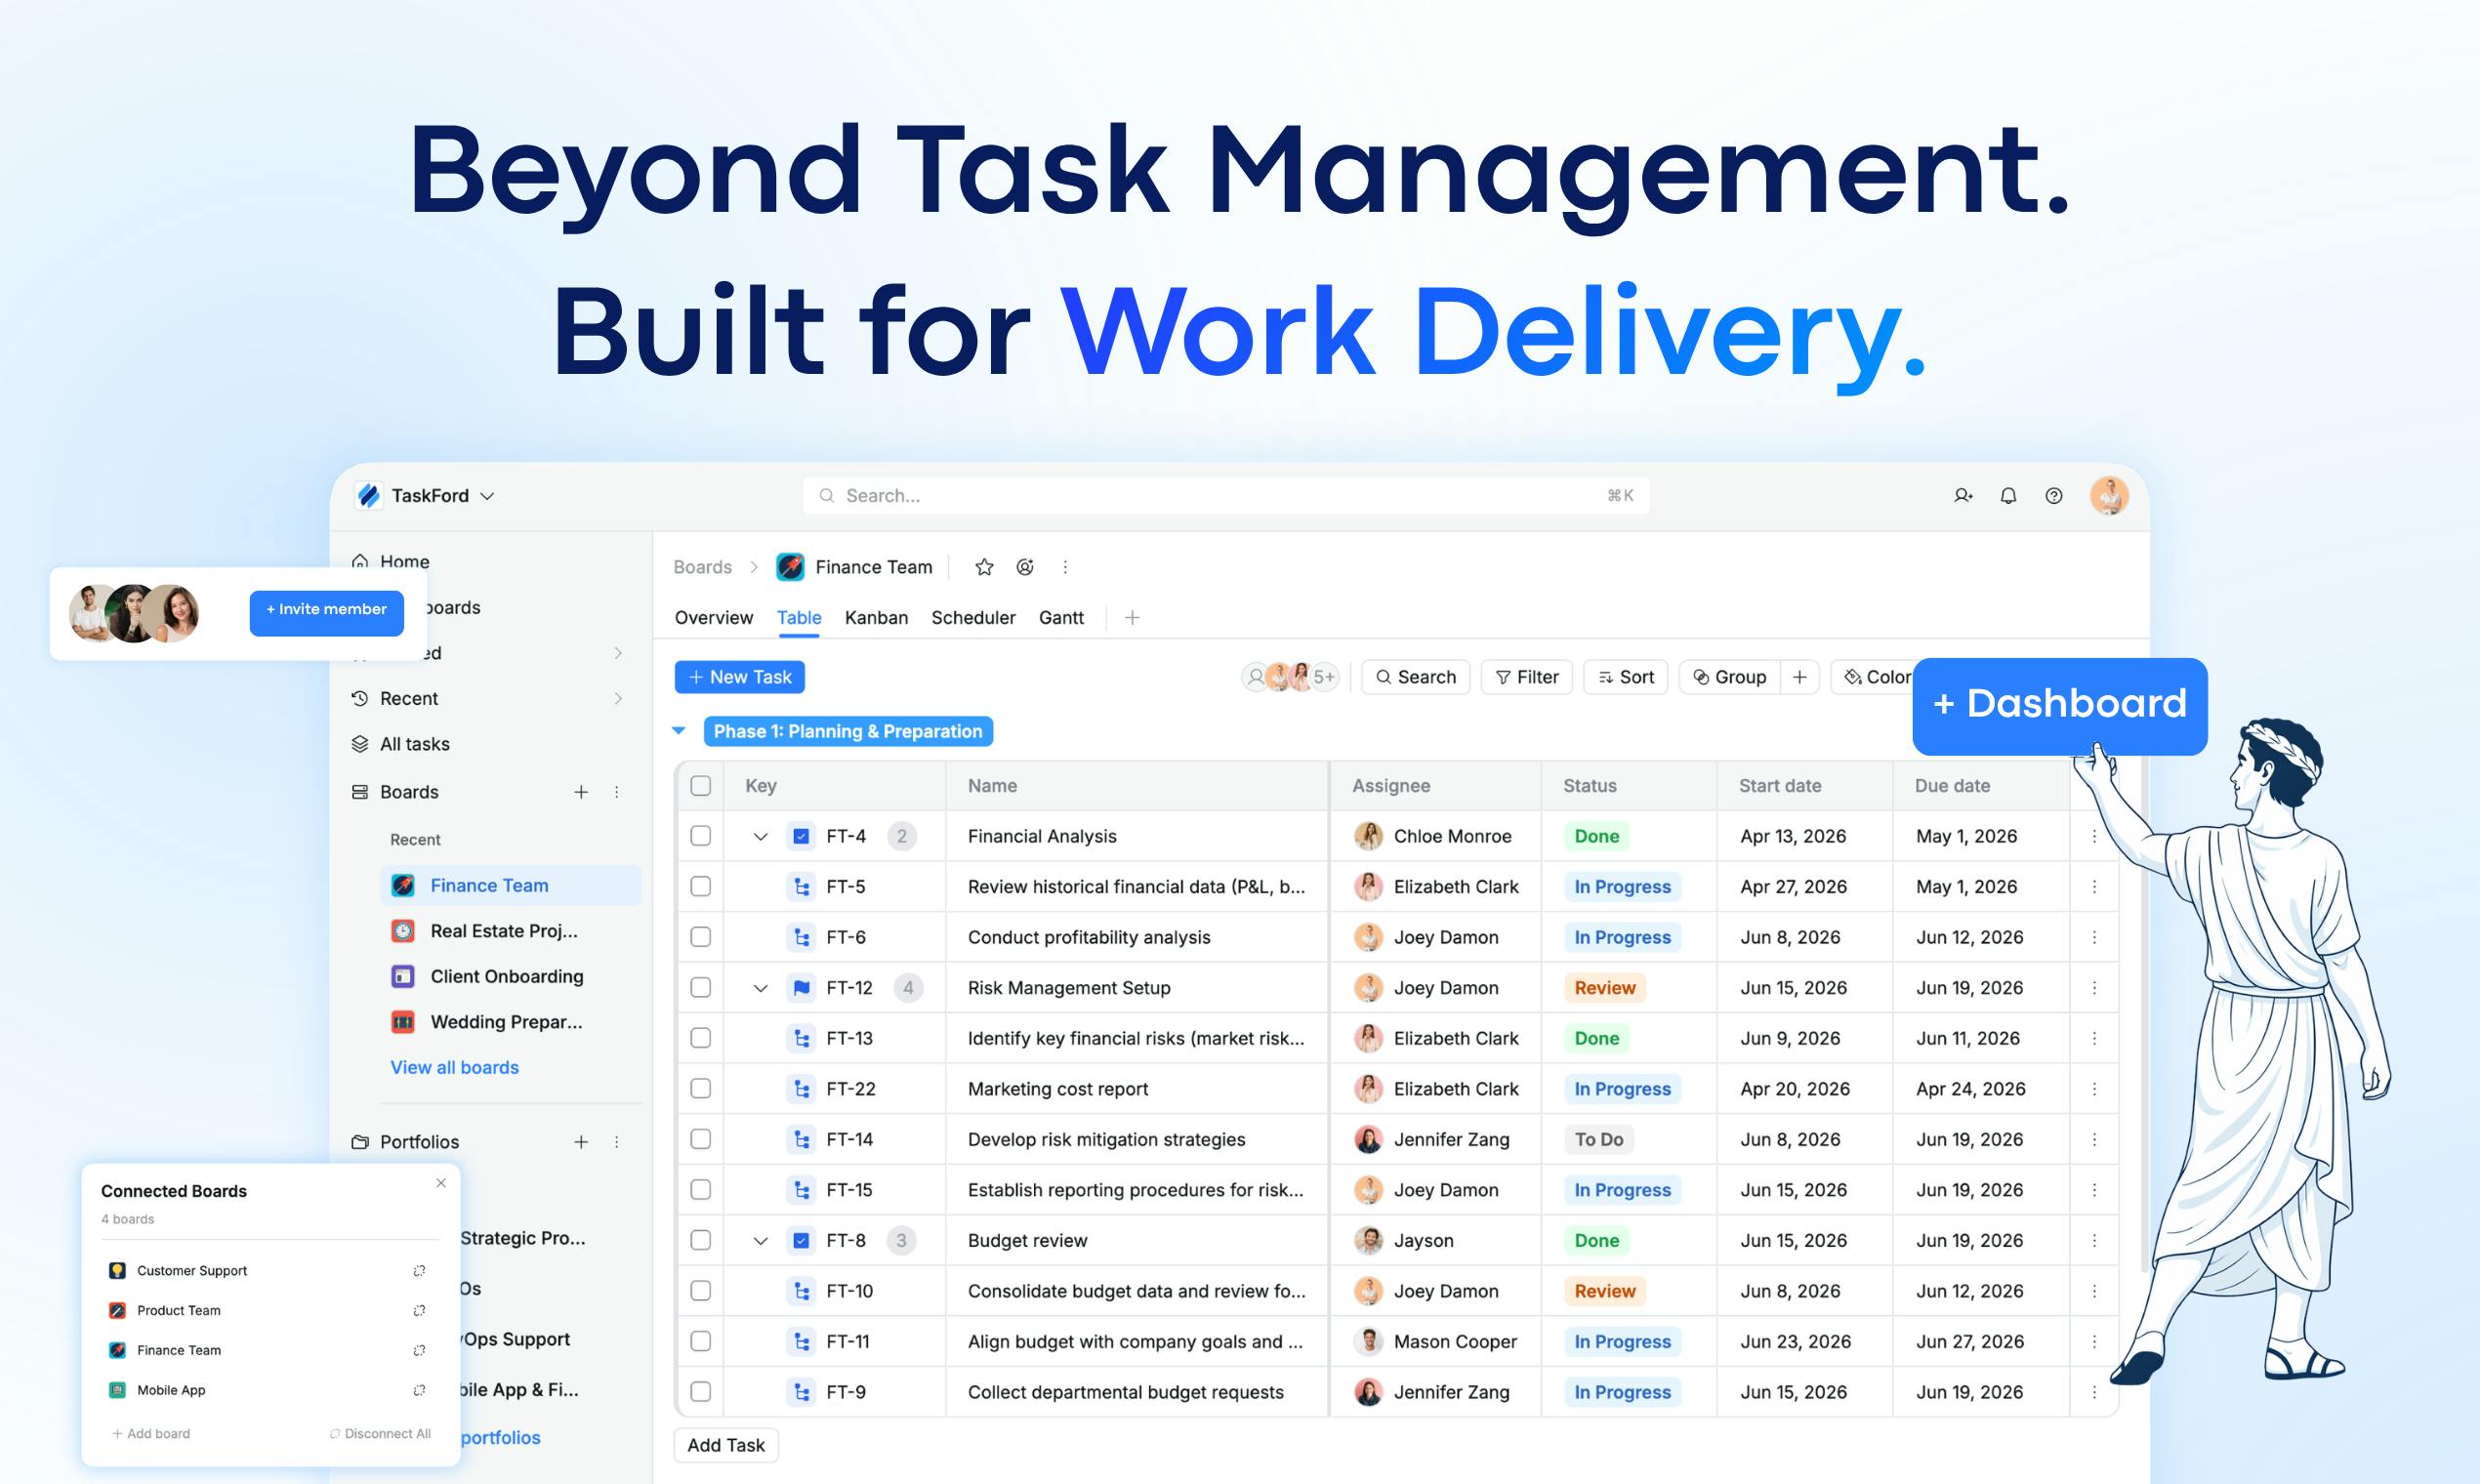Open the notifications bell
Viewport: 2480px width, 1484px height.
coord(2008,496)
